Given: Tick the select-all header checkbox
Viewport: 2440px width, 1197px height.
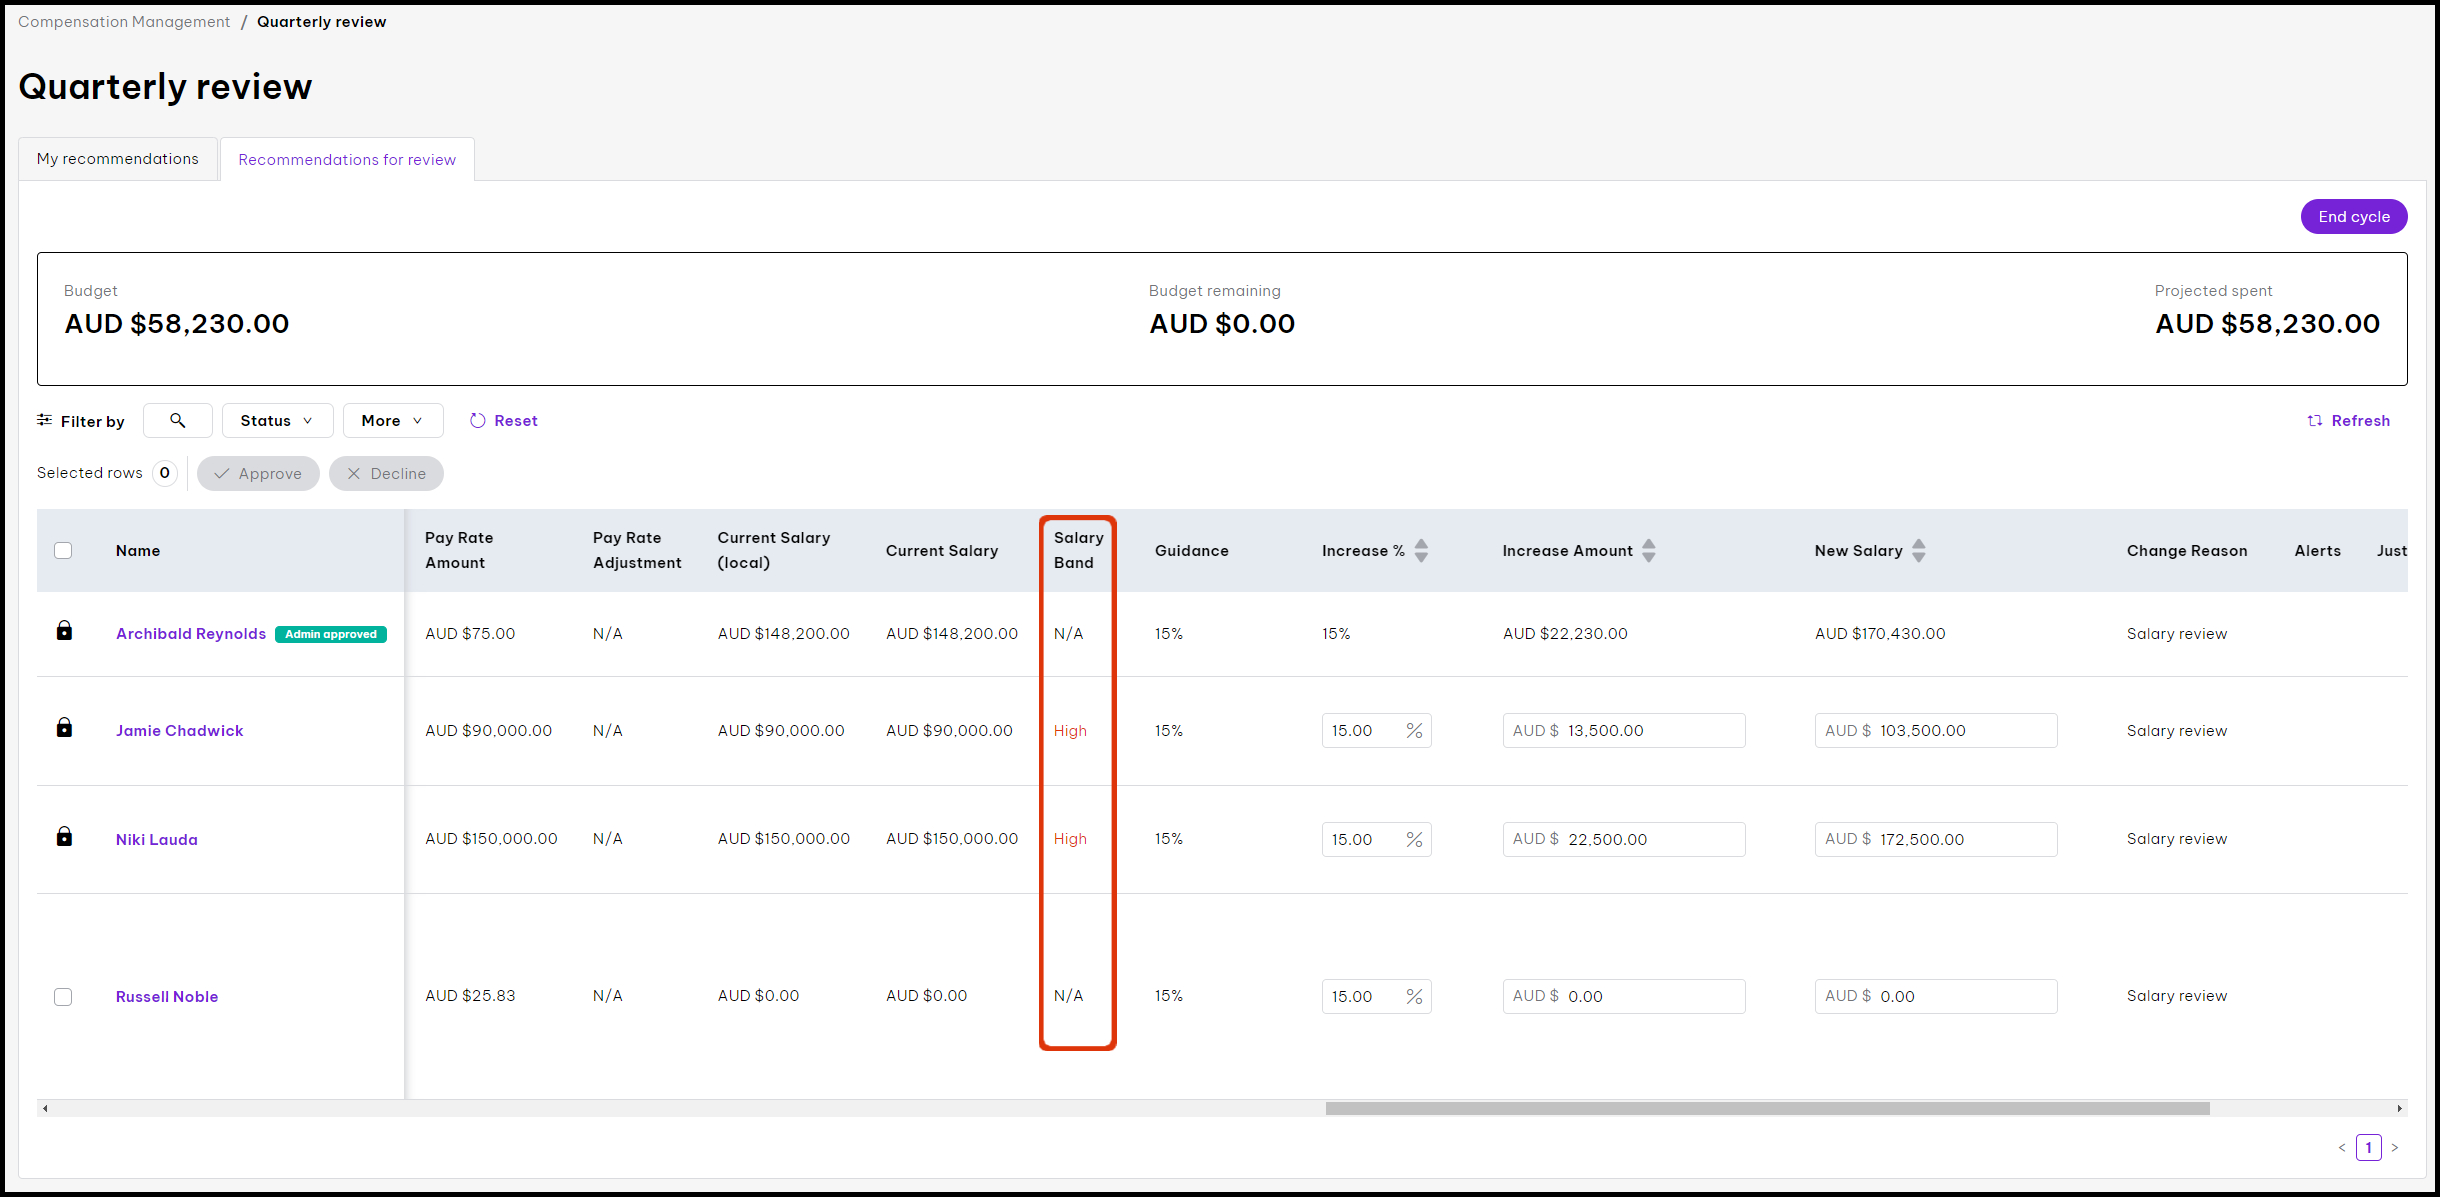Looking at the screenshot, I should pyautogui.click(x=63, y=551).
